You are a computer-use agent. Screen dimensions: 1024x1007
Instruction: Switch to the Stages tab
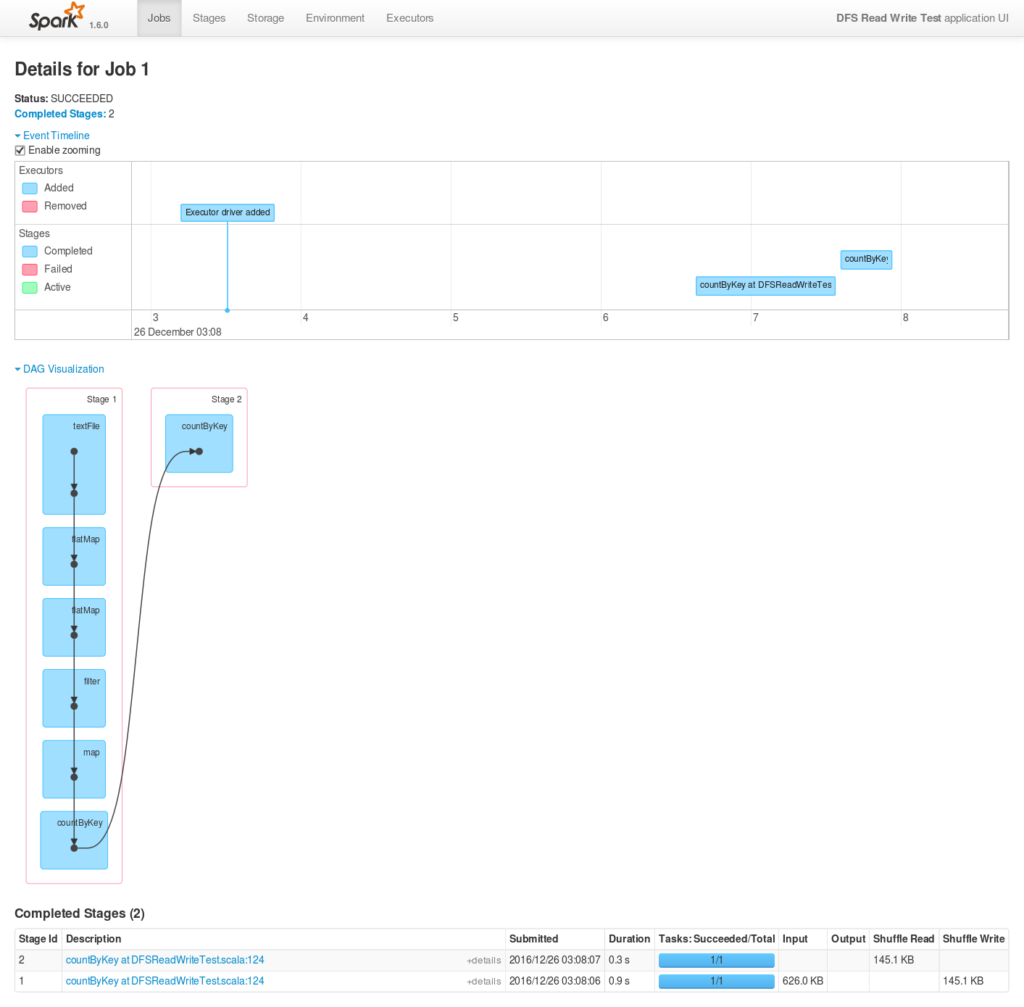point(209,18)
